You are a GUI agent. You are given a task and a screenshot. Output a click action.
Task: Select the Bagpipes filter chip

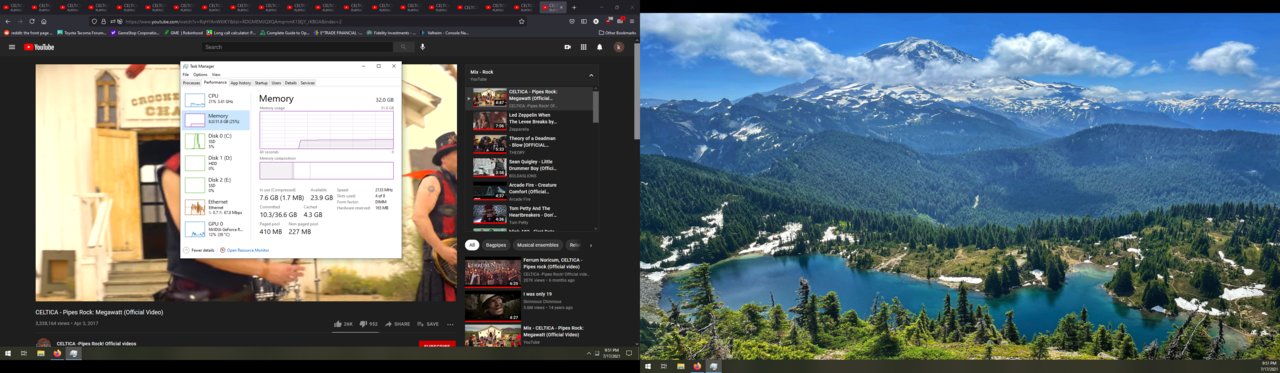(496, 245)
